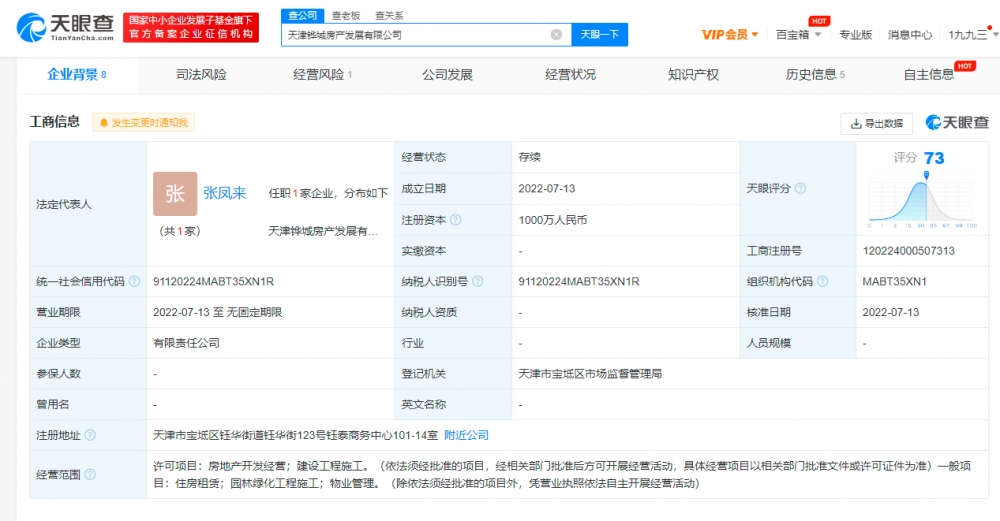
Task: Click the company name search input field
Action: pyautogui.click(x=415, y=35)
